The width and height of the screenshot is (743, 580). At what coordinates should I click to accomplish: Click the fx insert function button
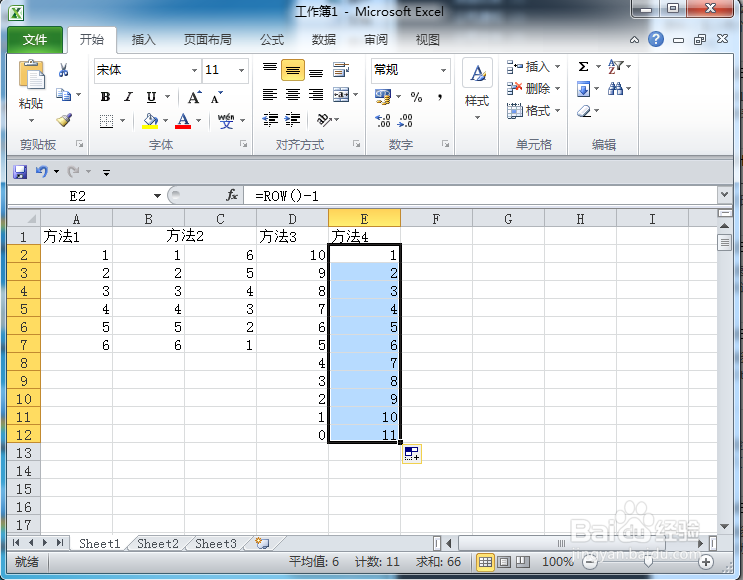[x=232, y=195]
